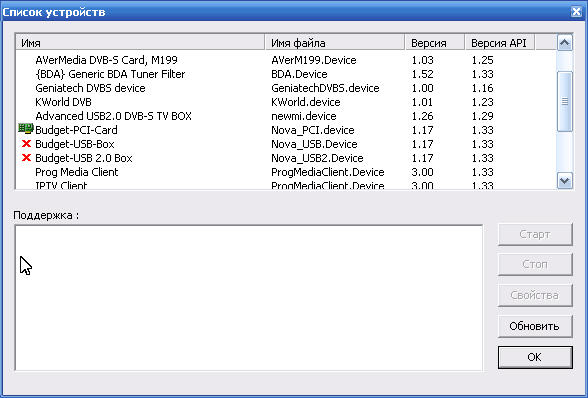Click the scroll up arrow of device list

pos(565,42)
